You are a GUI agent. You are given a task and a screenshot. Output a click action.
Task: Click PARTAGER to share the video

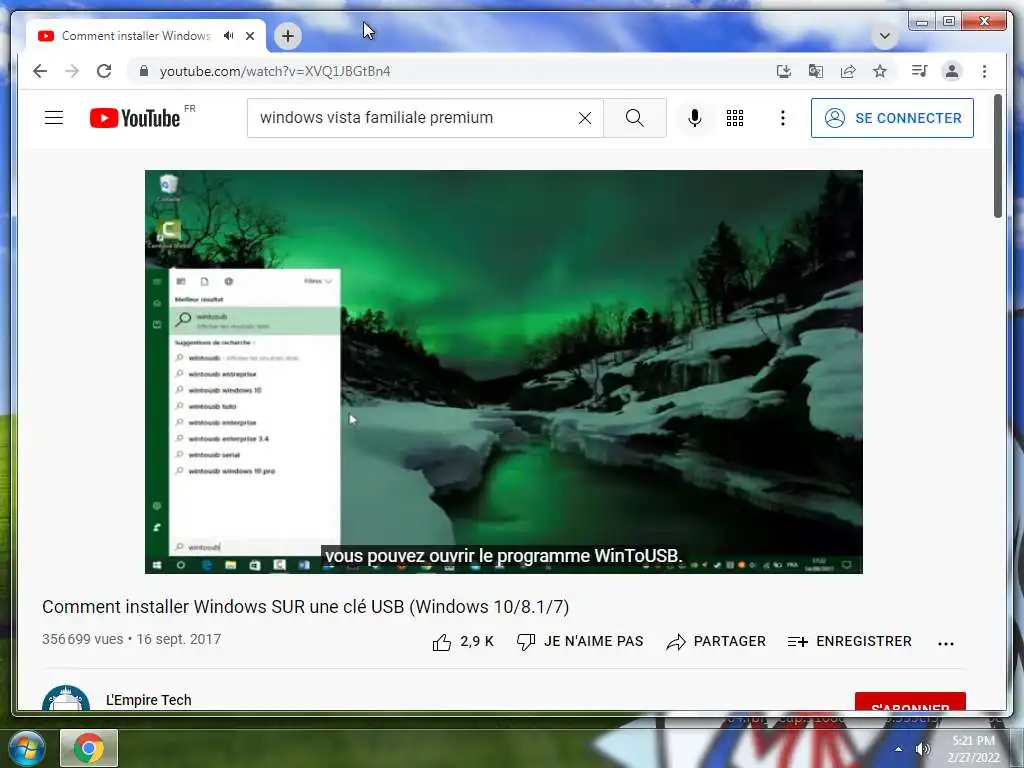(x=716, y=642)
